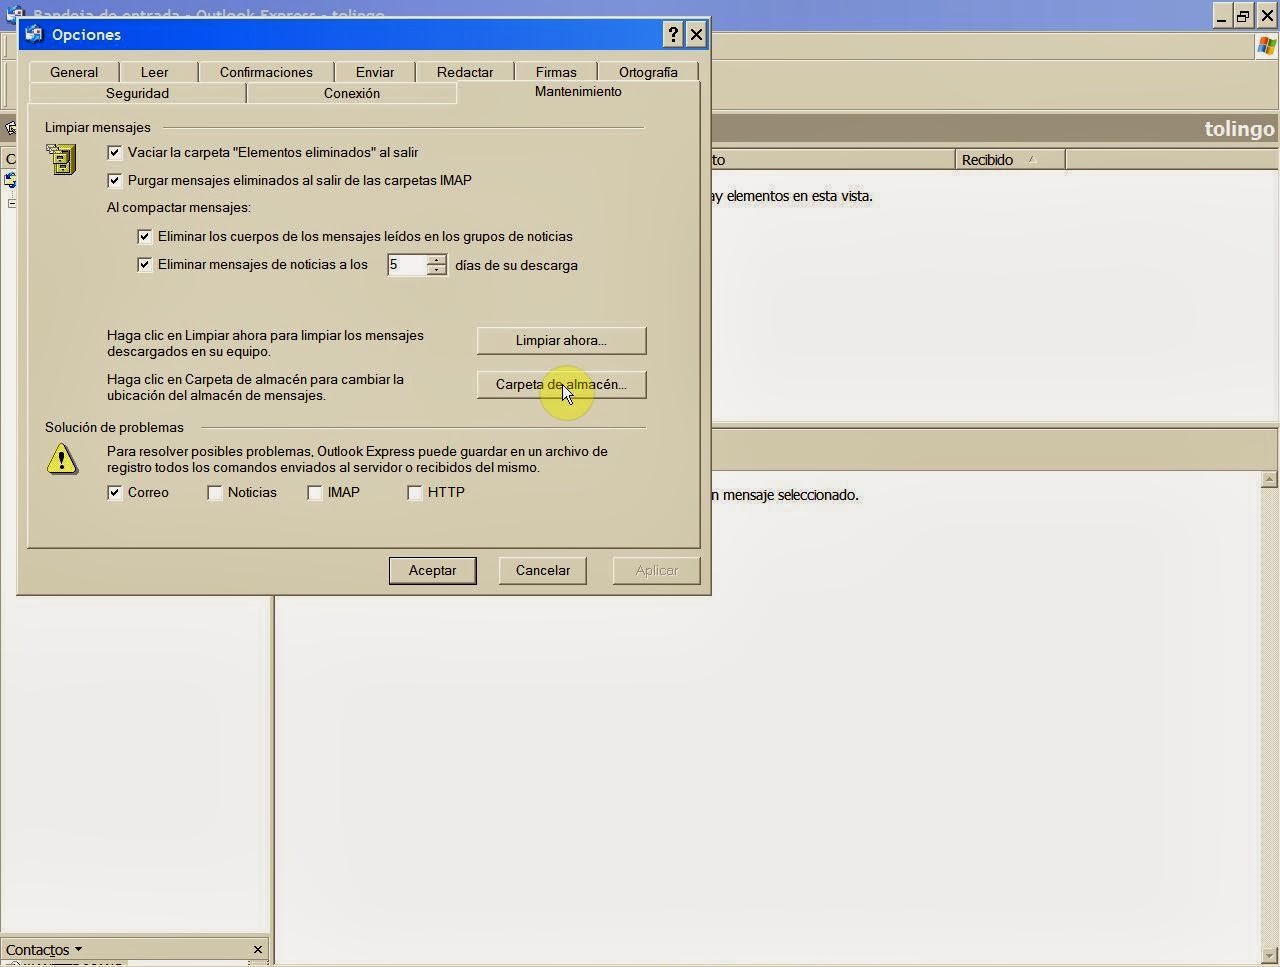Open the Confirmaciones tab

coord(266,72)
